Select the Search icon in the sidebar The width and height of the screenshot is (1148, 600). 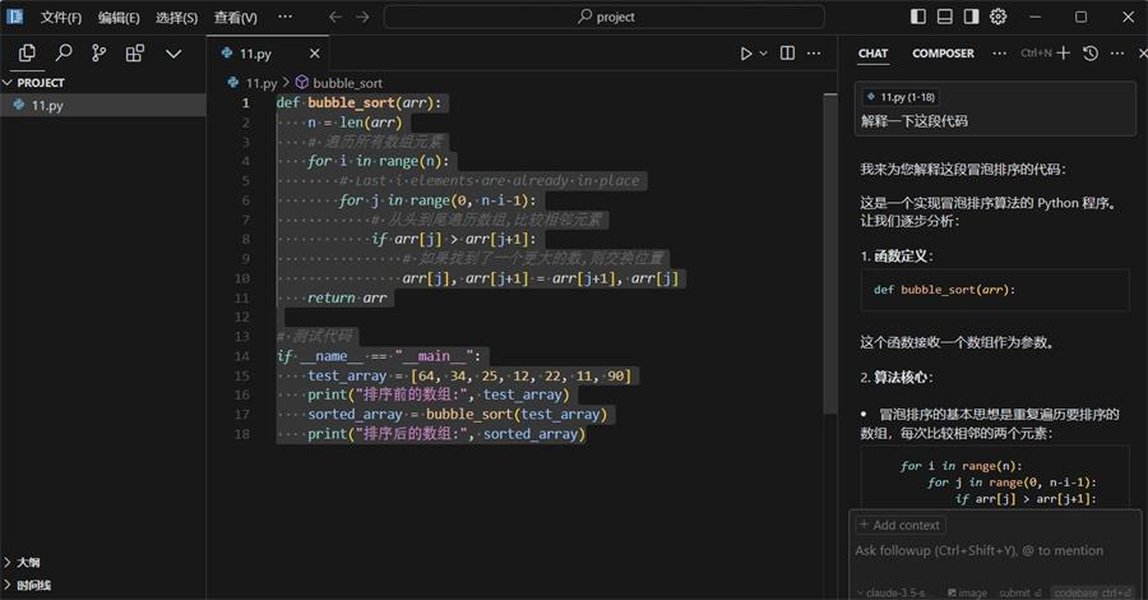tap(63, 52)
